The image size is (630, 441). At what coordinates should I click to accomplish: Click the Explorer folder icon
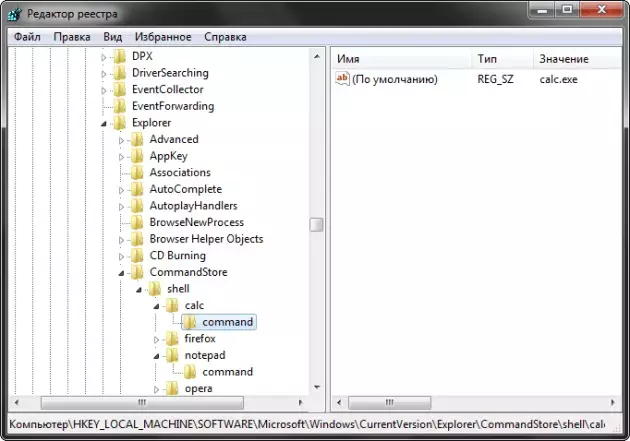pyautogui.click(x=120, y=123)
